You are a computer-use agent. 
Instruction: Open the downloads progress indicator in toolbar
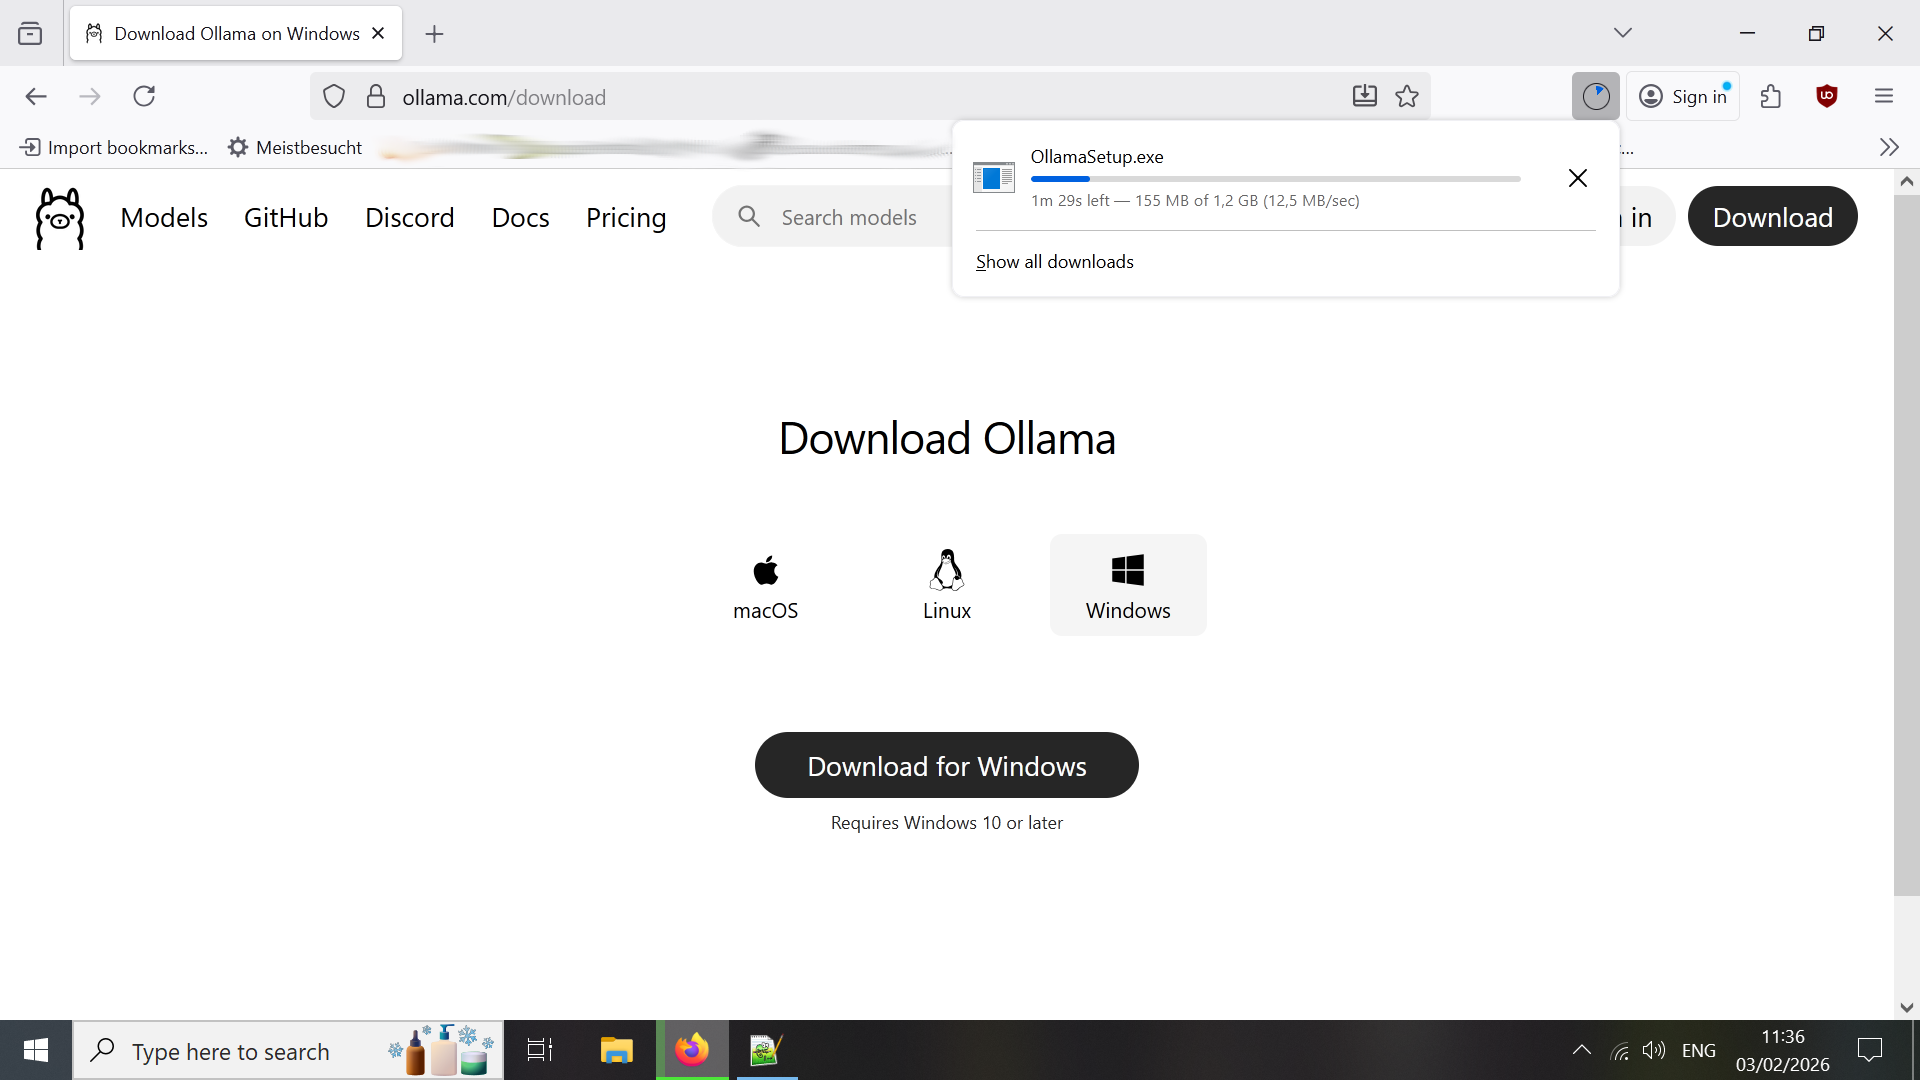coord(1595,96)
